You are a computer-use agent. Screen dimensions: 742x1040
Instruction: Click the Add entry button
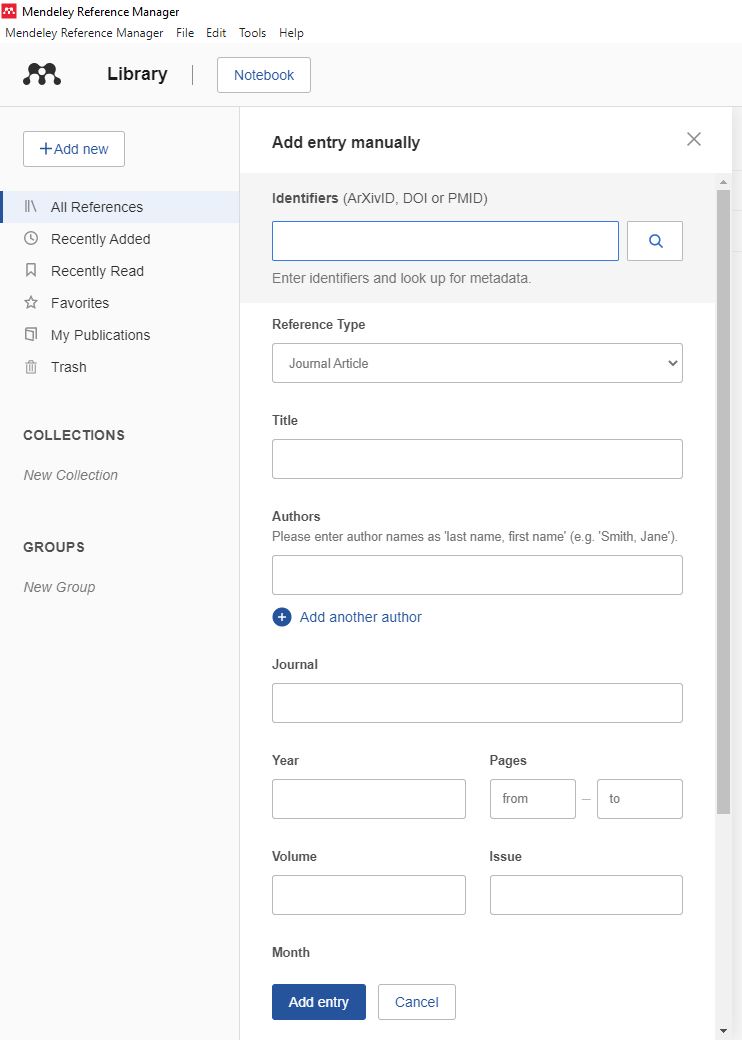coord(318,1001)
